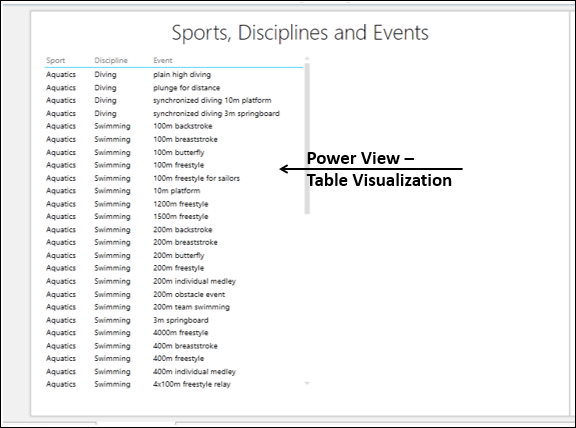Click the table's vertical scrollbar thumb
This screenshot has height=428, width=576.
click(307, 139)
